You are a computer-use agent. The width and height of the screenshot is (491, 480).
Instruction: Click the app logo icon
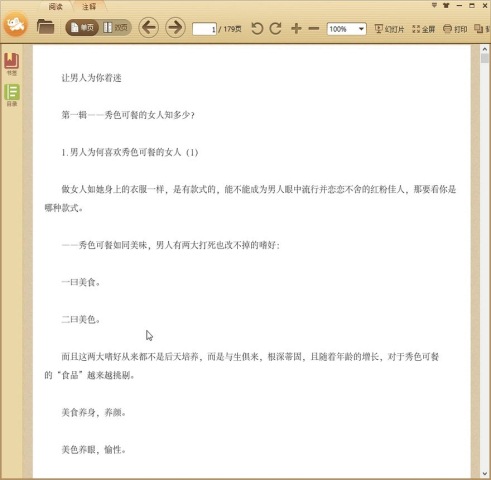[15, 24]
